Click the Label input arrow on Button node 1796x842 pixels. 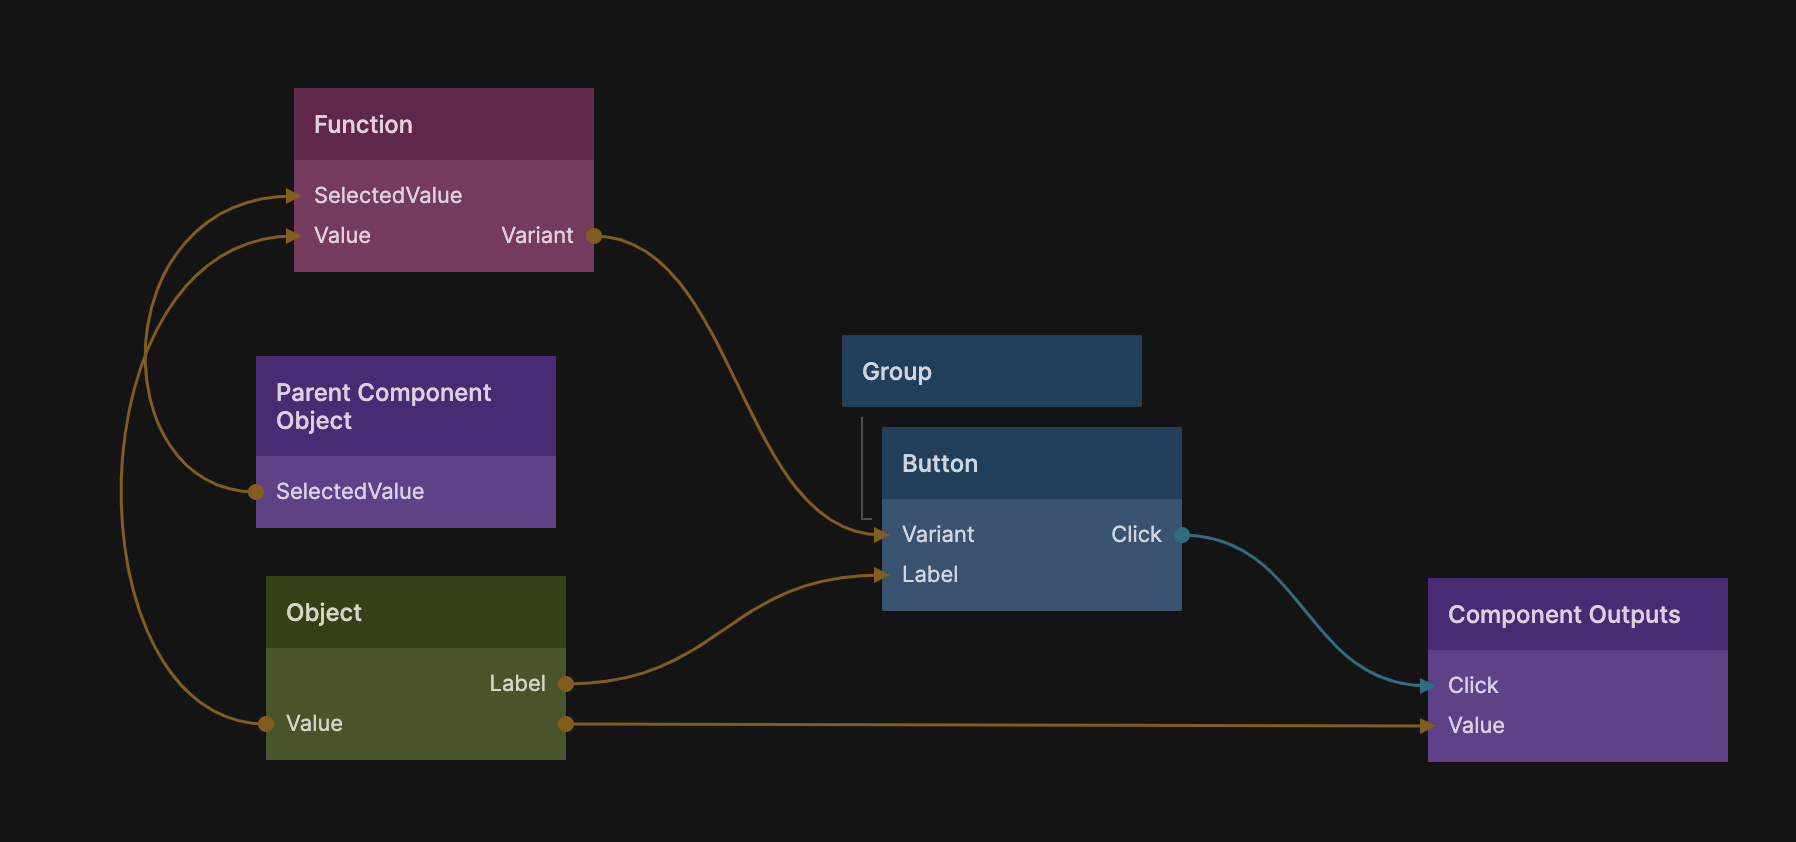881,575
